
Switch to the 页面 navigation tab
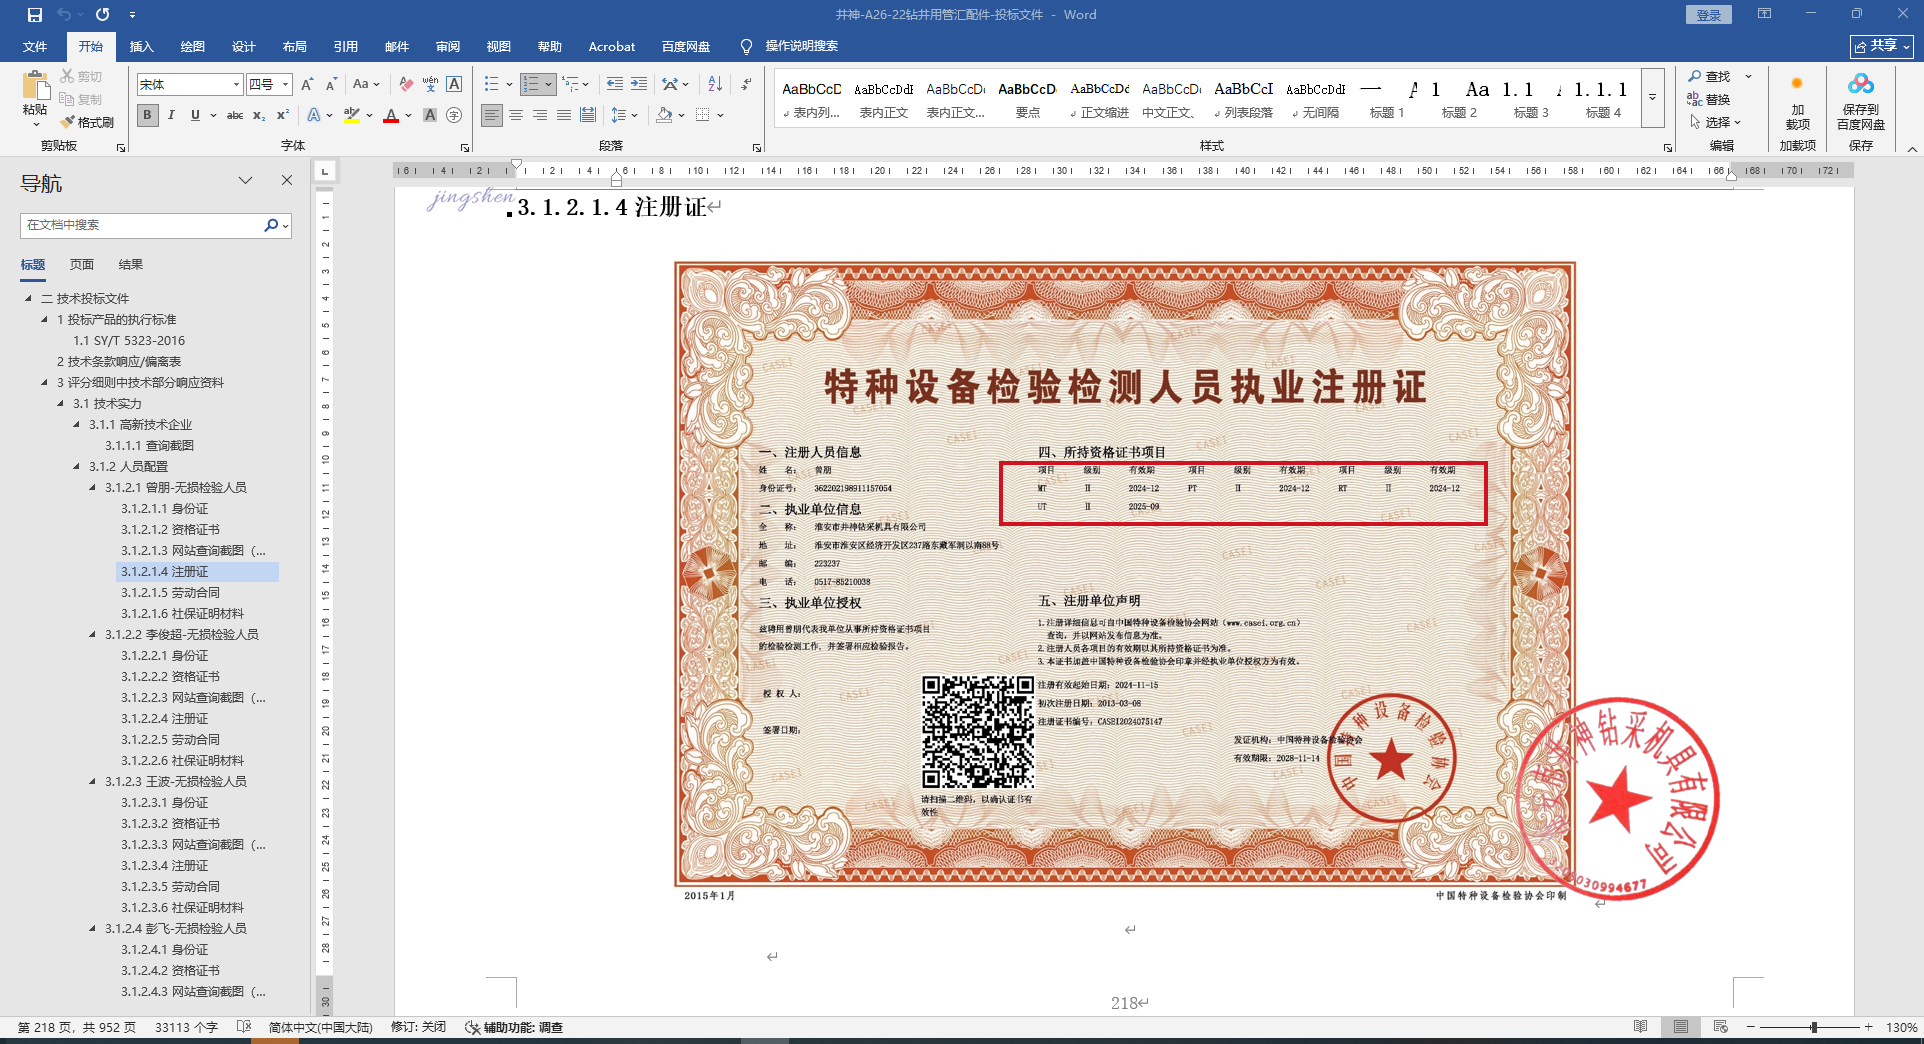82,265
